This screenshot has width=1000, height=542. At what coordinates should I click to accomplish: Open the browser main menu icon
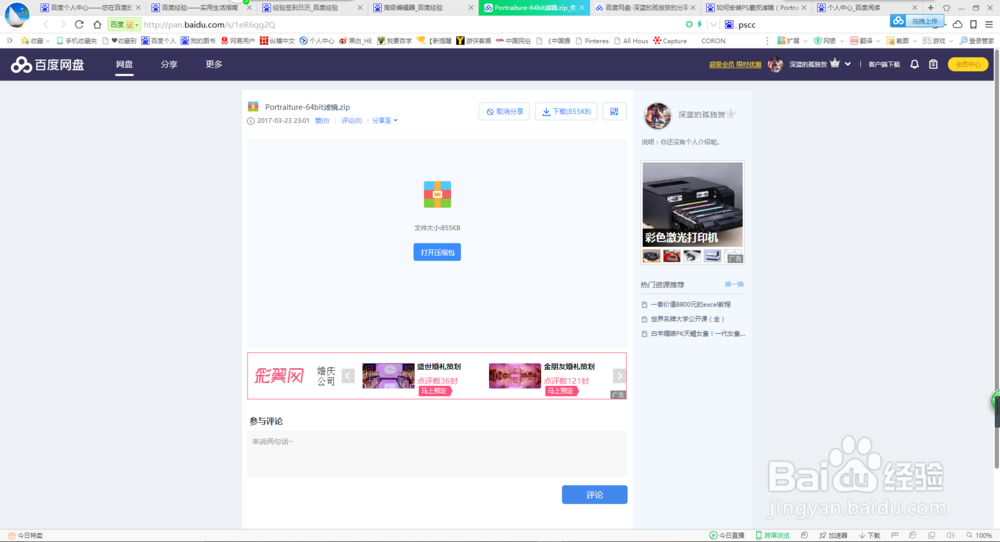pos(989,24)
